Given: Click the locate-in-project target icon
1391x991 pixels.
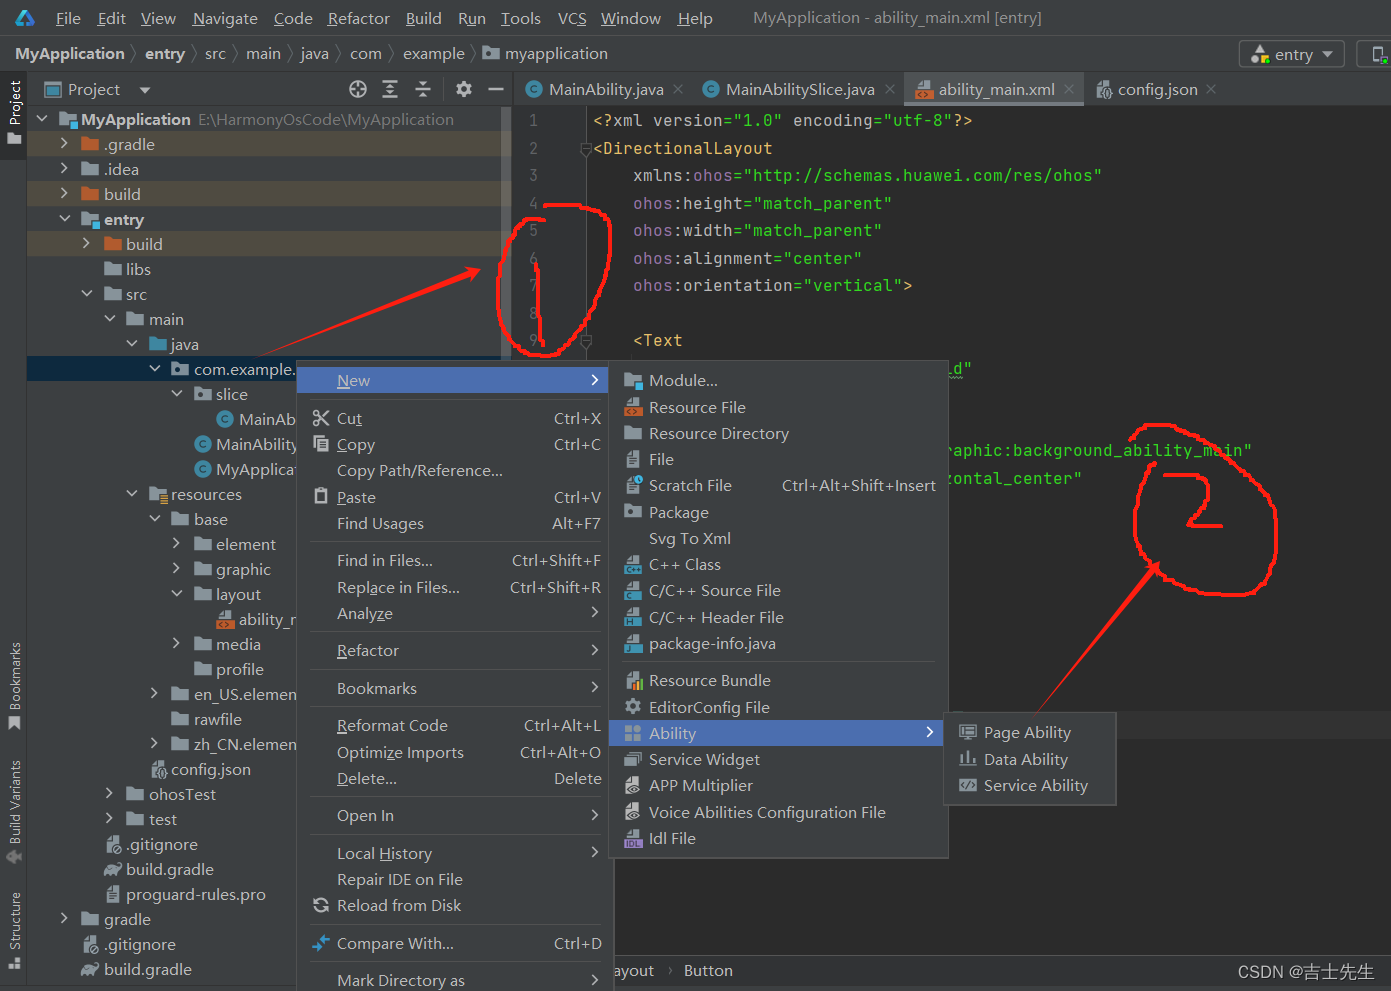Looking at the screenshot, I should [x=358, y=89].
